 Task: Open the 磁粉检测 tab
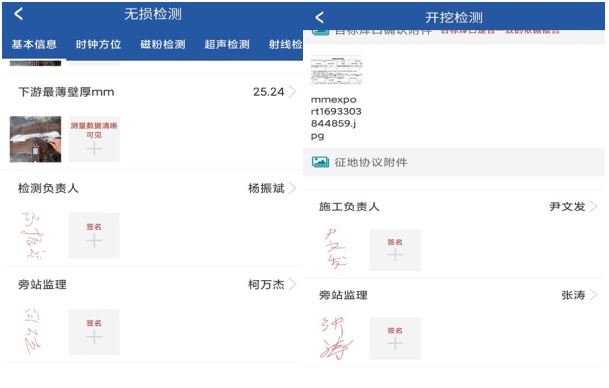click(163, 44)
